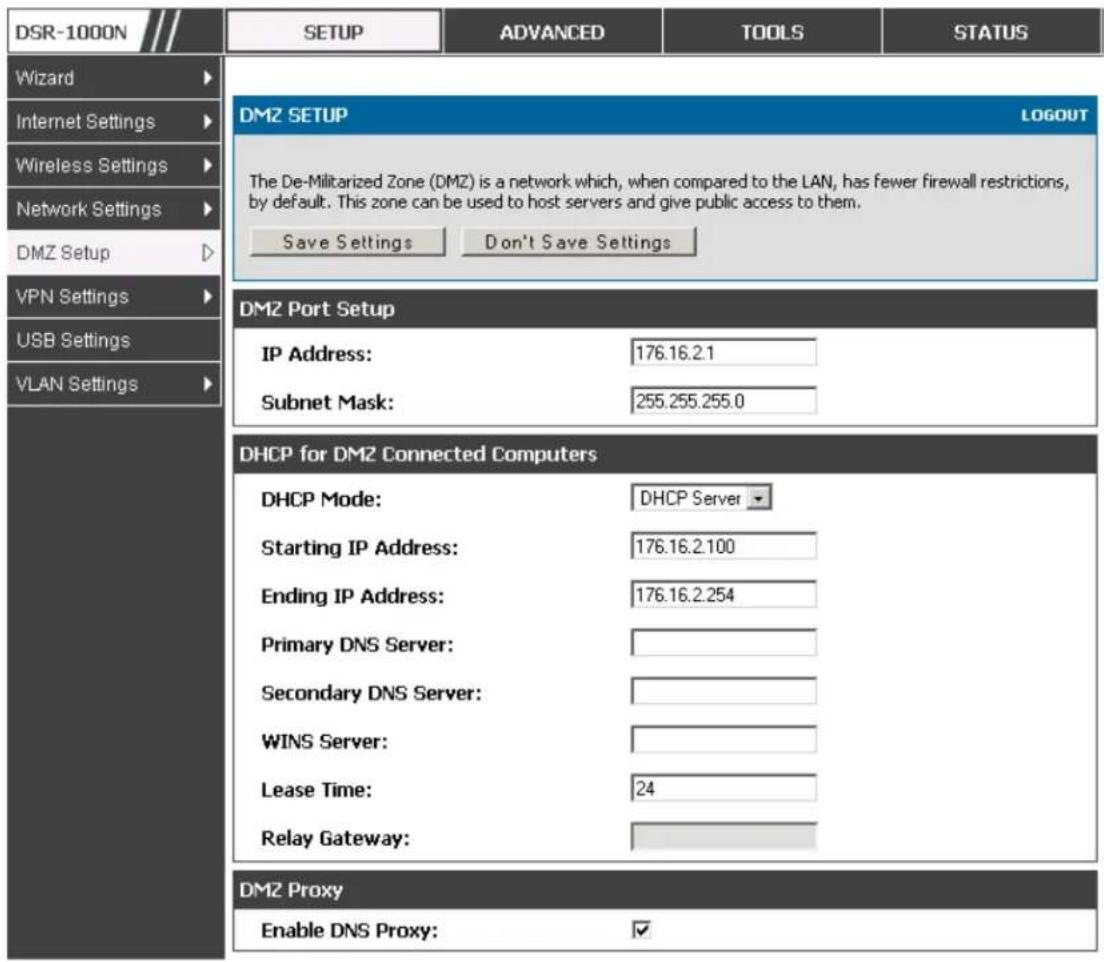Expand VPN Settings submenu arrow
The width and height of the screenshot is (1104, 962).
pyautogui.click(x=207, y=296)
